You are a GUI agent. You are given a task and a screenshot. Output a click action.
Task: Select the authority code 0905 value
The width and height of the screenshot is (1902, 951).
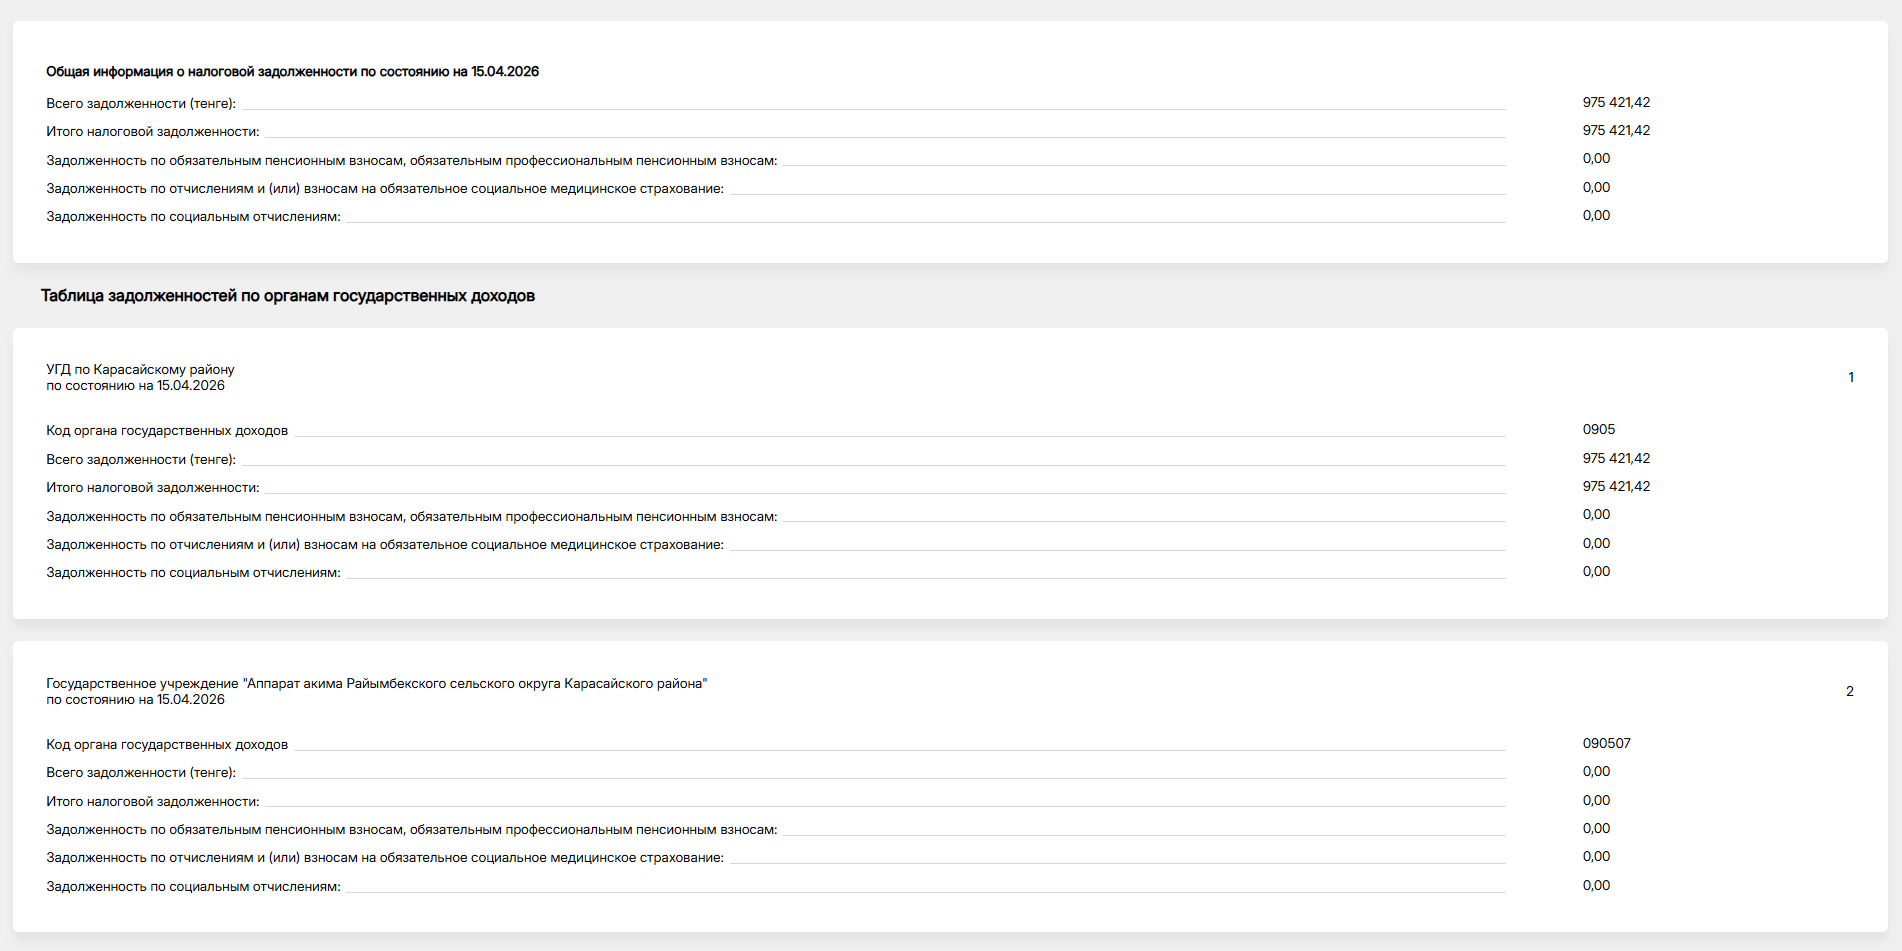tap(1598, 430)
